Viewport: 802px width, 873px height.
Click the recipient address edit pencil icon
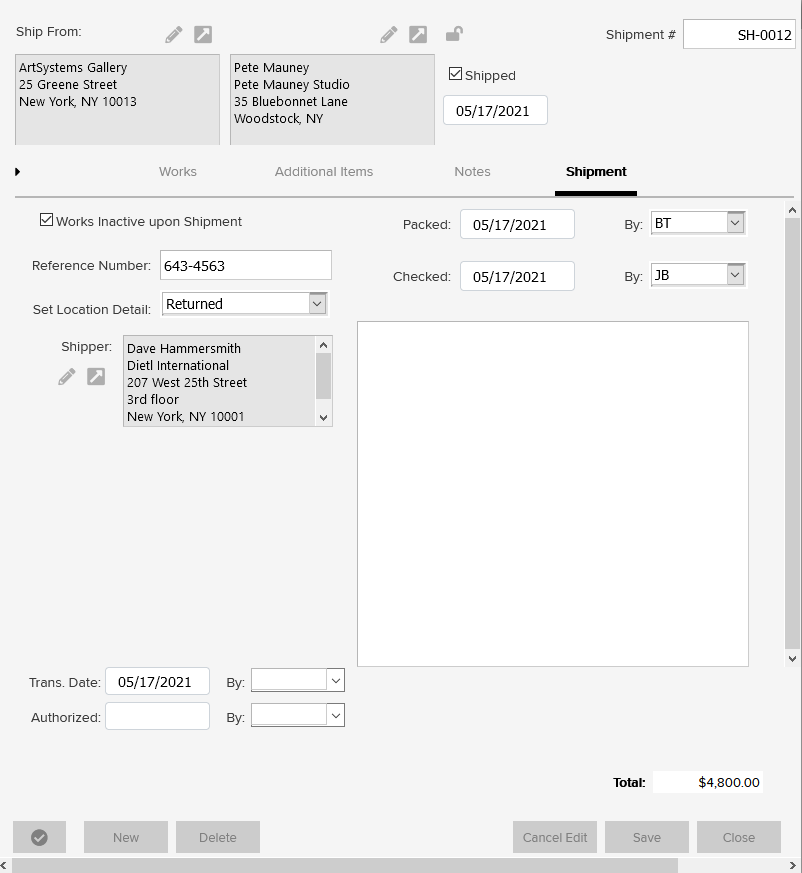(x=389, y=35)
